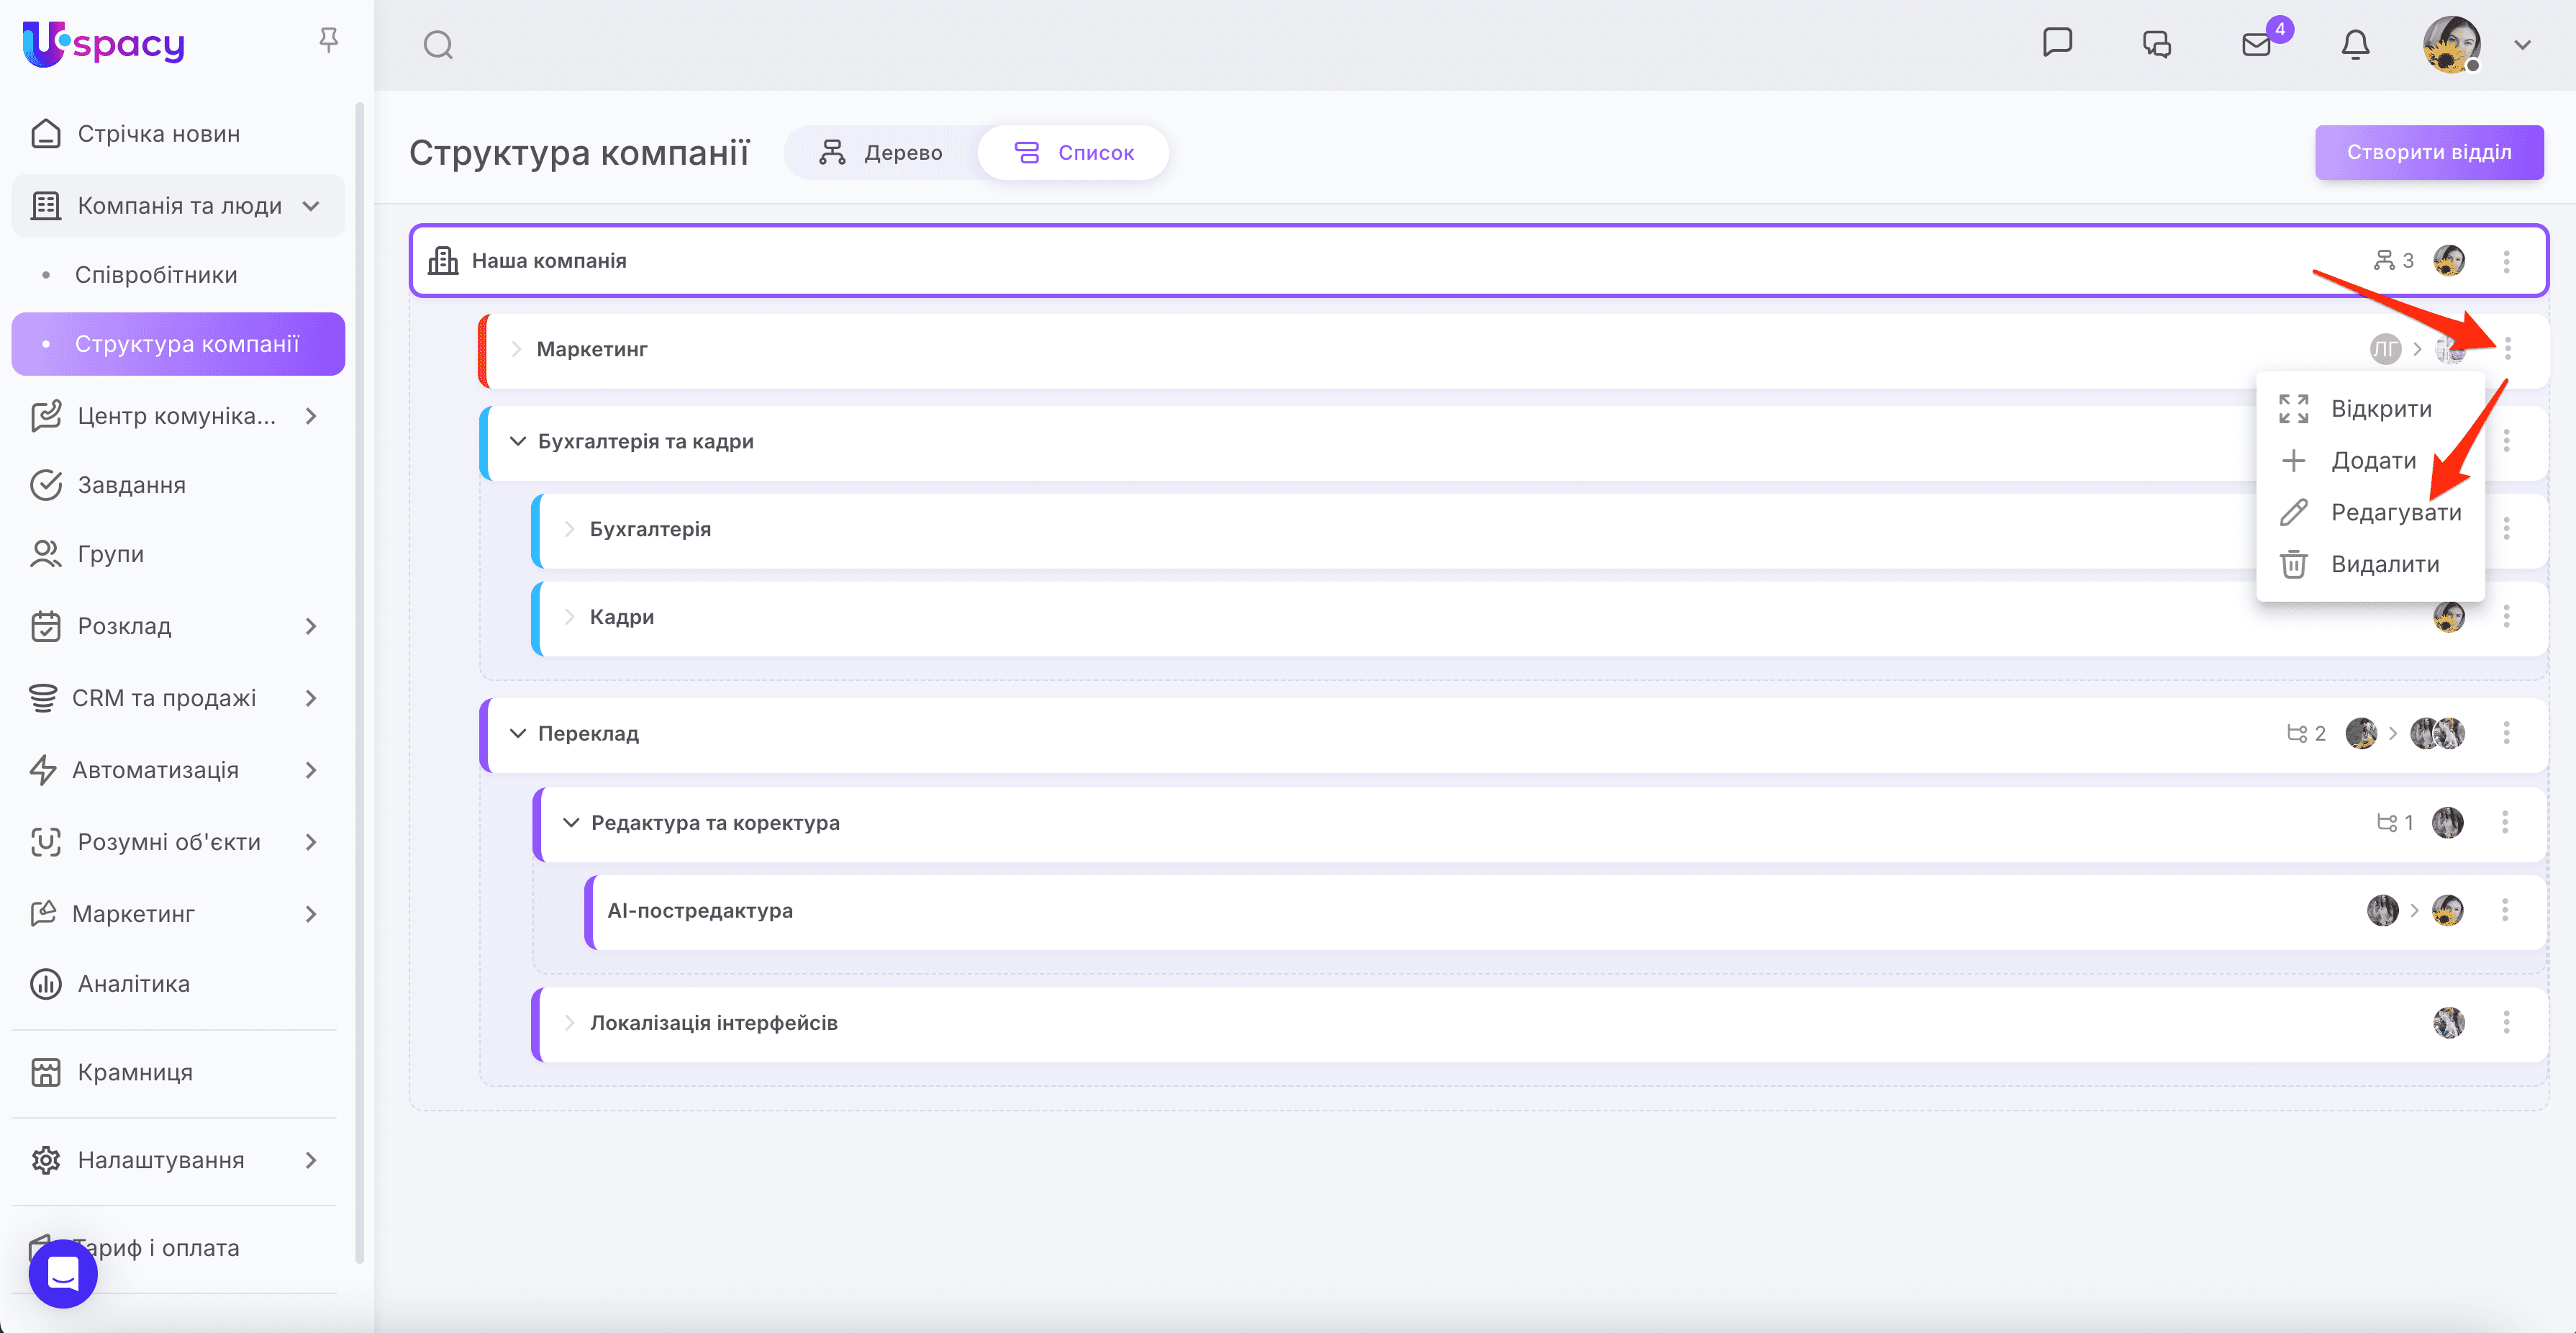Open the profile avatar dropdown arrow
The width and height of the screenshot is (2576, 1333).
click(2522, 45)
